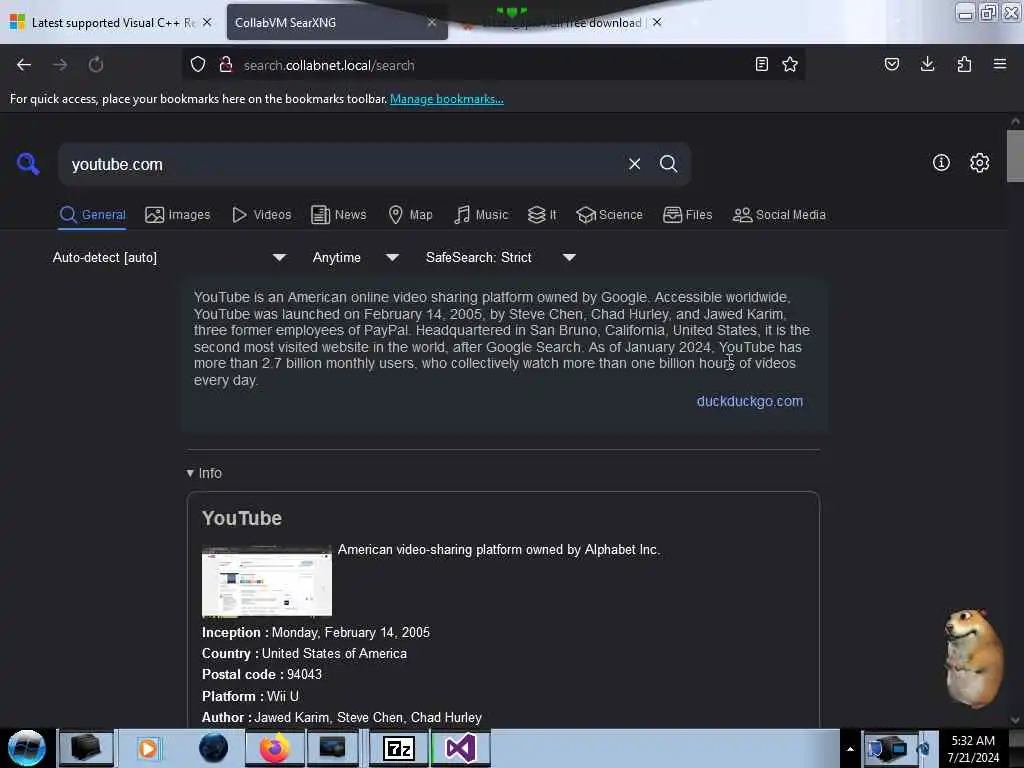Go back with the browser back arrow
The width and height of the screenshot is (1024, 768).
tap(24, 65)
